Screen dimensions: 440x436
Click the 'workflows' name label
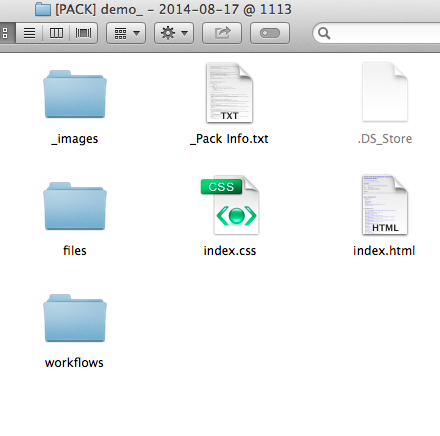(x=74, y=363)
